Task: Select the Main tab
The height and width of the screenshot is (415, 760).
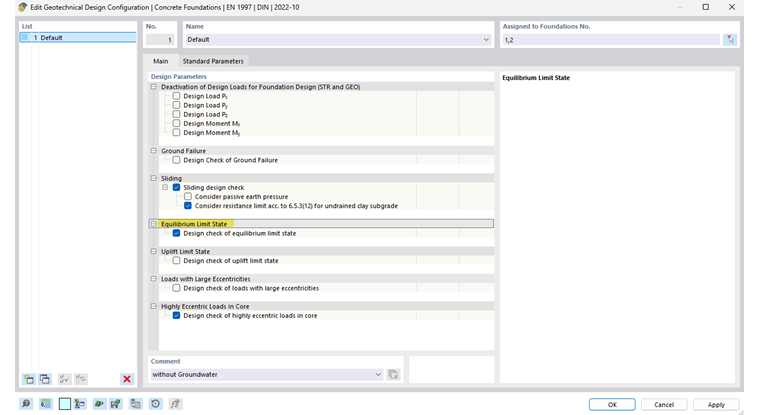Action: pyautogui.click(x=160, y=61)
